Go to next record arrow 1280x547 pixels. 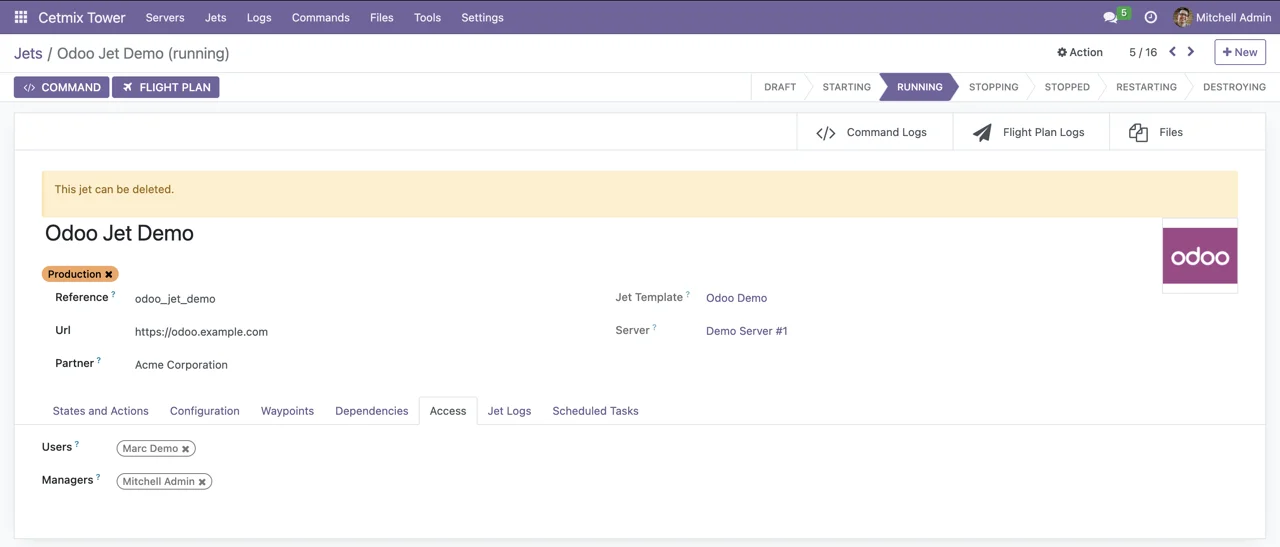(x=1190, y=52)
